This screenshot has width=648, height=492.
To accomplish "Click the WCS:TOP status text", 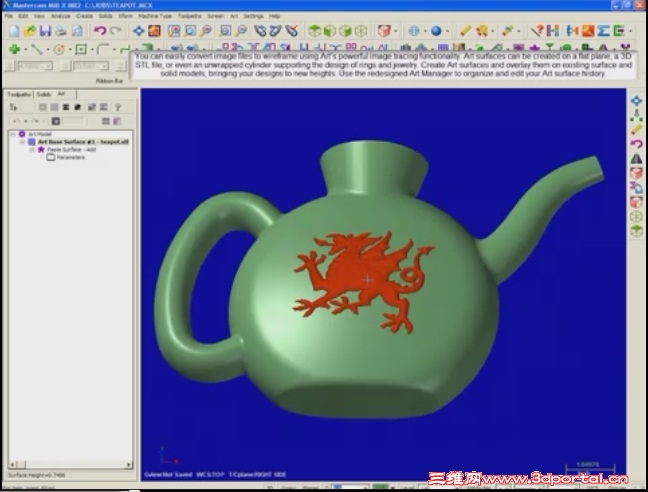I will coord(210,475).
